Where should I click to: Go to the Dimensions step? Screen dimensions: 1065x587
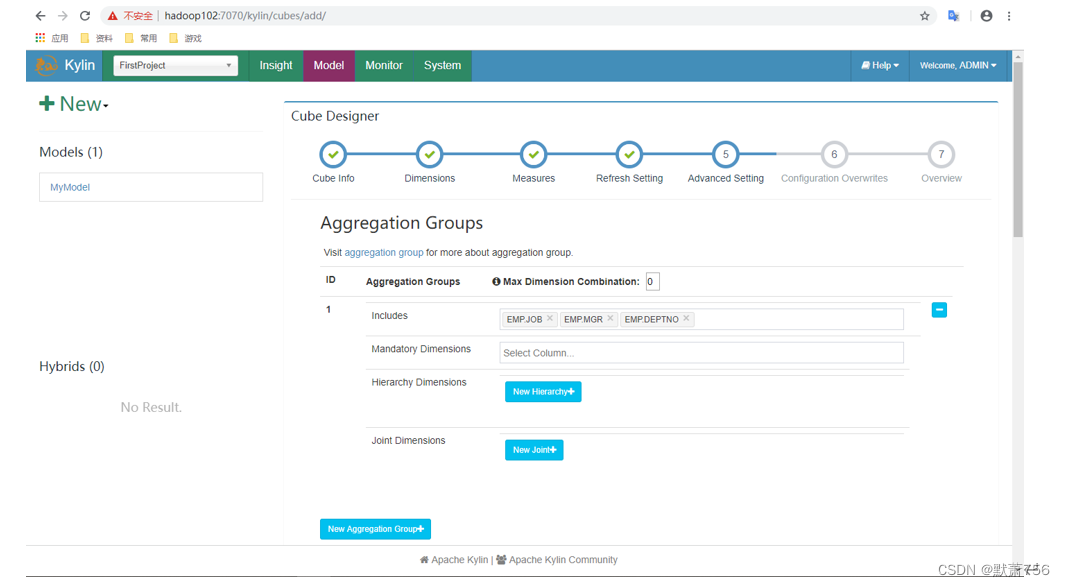point(429,155)
